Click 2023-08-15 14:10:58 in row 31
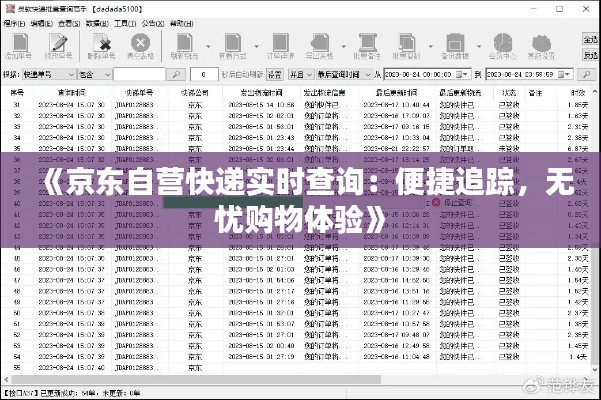This screenshot has height=400, width=601. click(x=261, y=105)
